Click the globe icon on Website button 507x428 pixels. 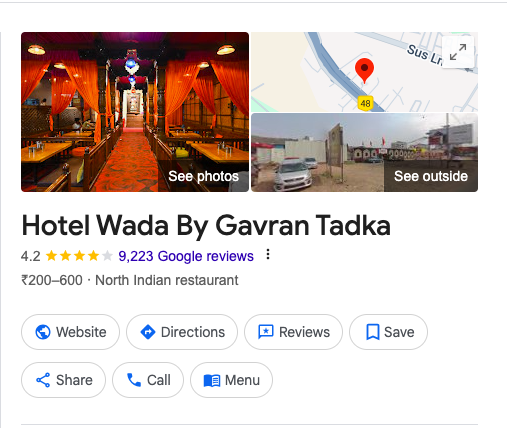(x=43, y=332)
